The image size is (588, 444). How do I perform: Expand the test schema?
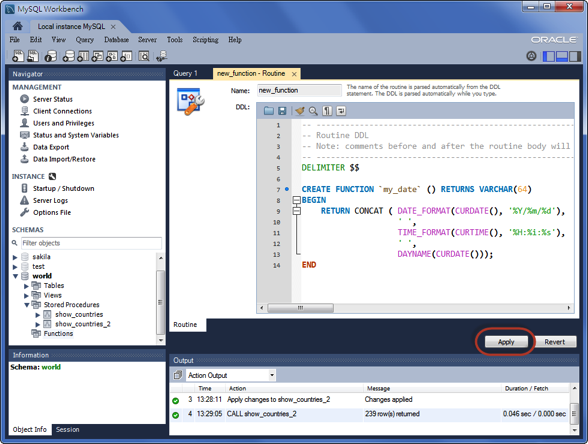[x=15, y=267]
